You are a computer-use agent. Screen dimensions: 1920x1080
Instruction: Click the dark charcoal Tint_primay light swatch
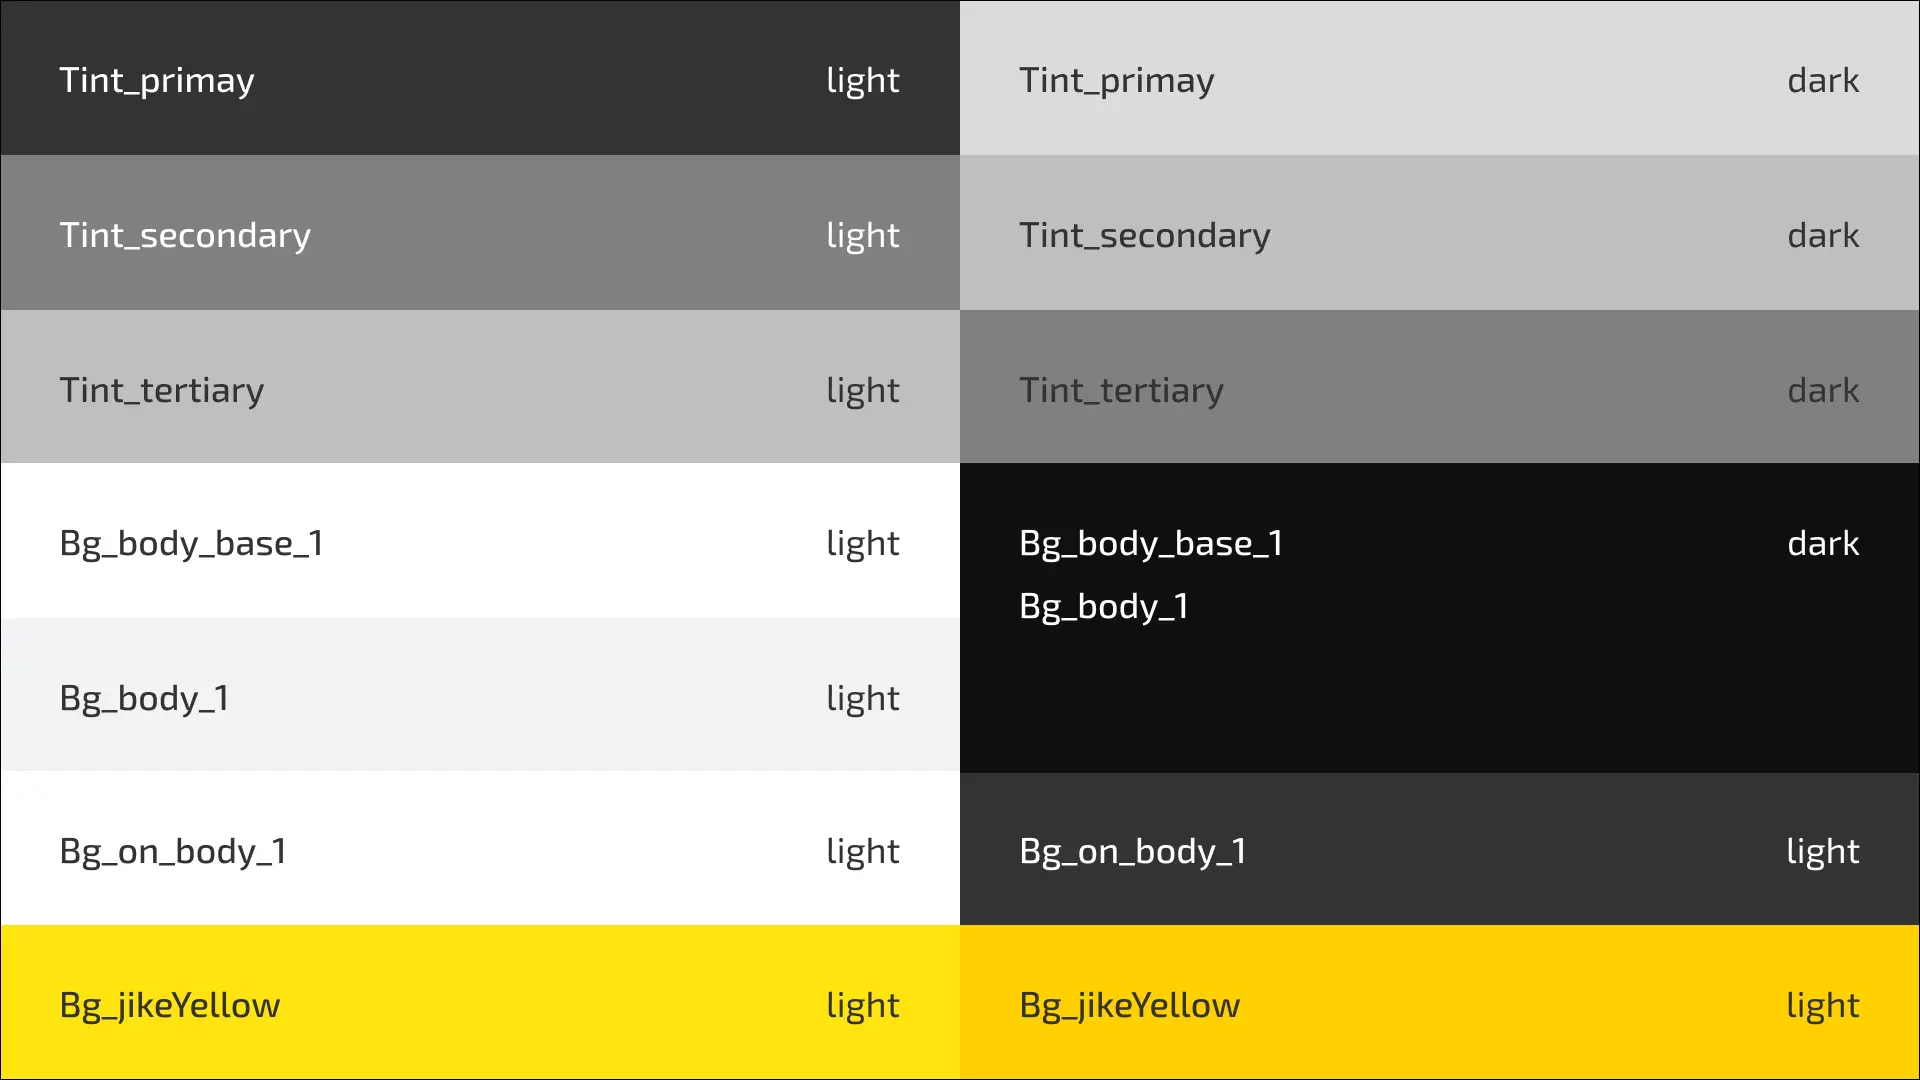pyautogui.click(x=480, y=78)
